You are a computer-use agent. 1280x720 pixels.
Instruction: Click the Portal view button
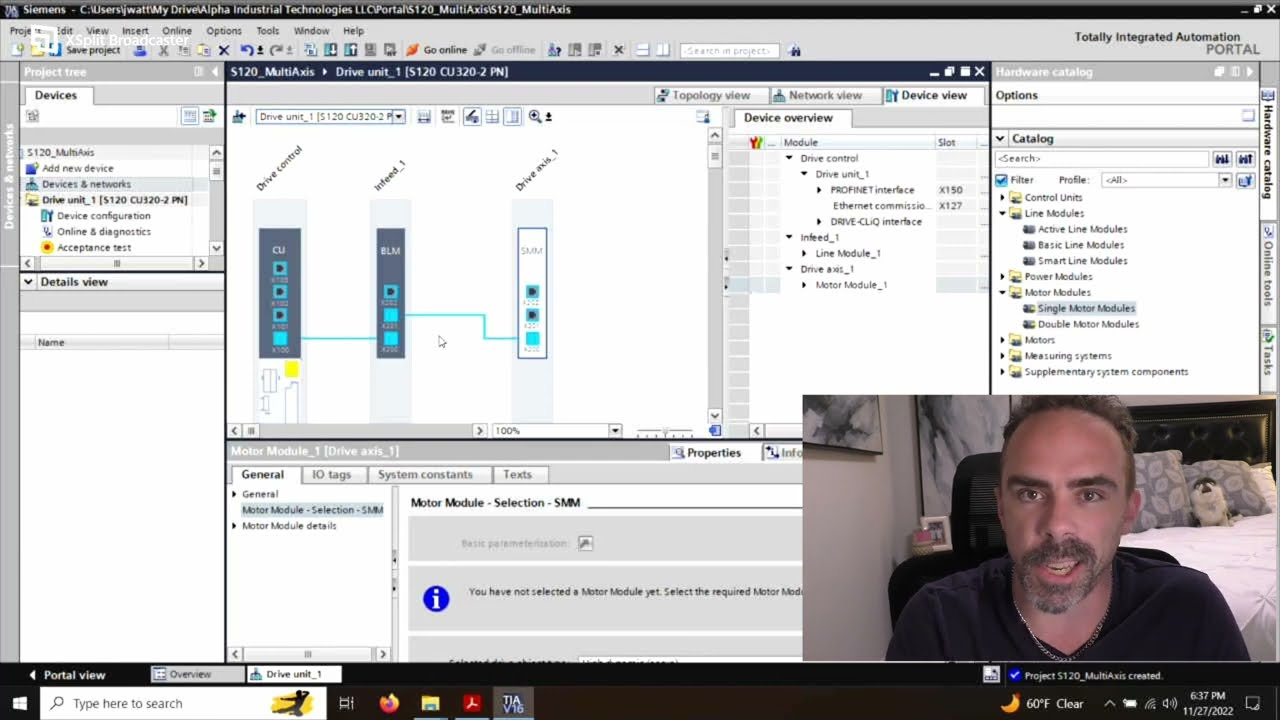click(x=66, y=675)
